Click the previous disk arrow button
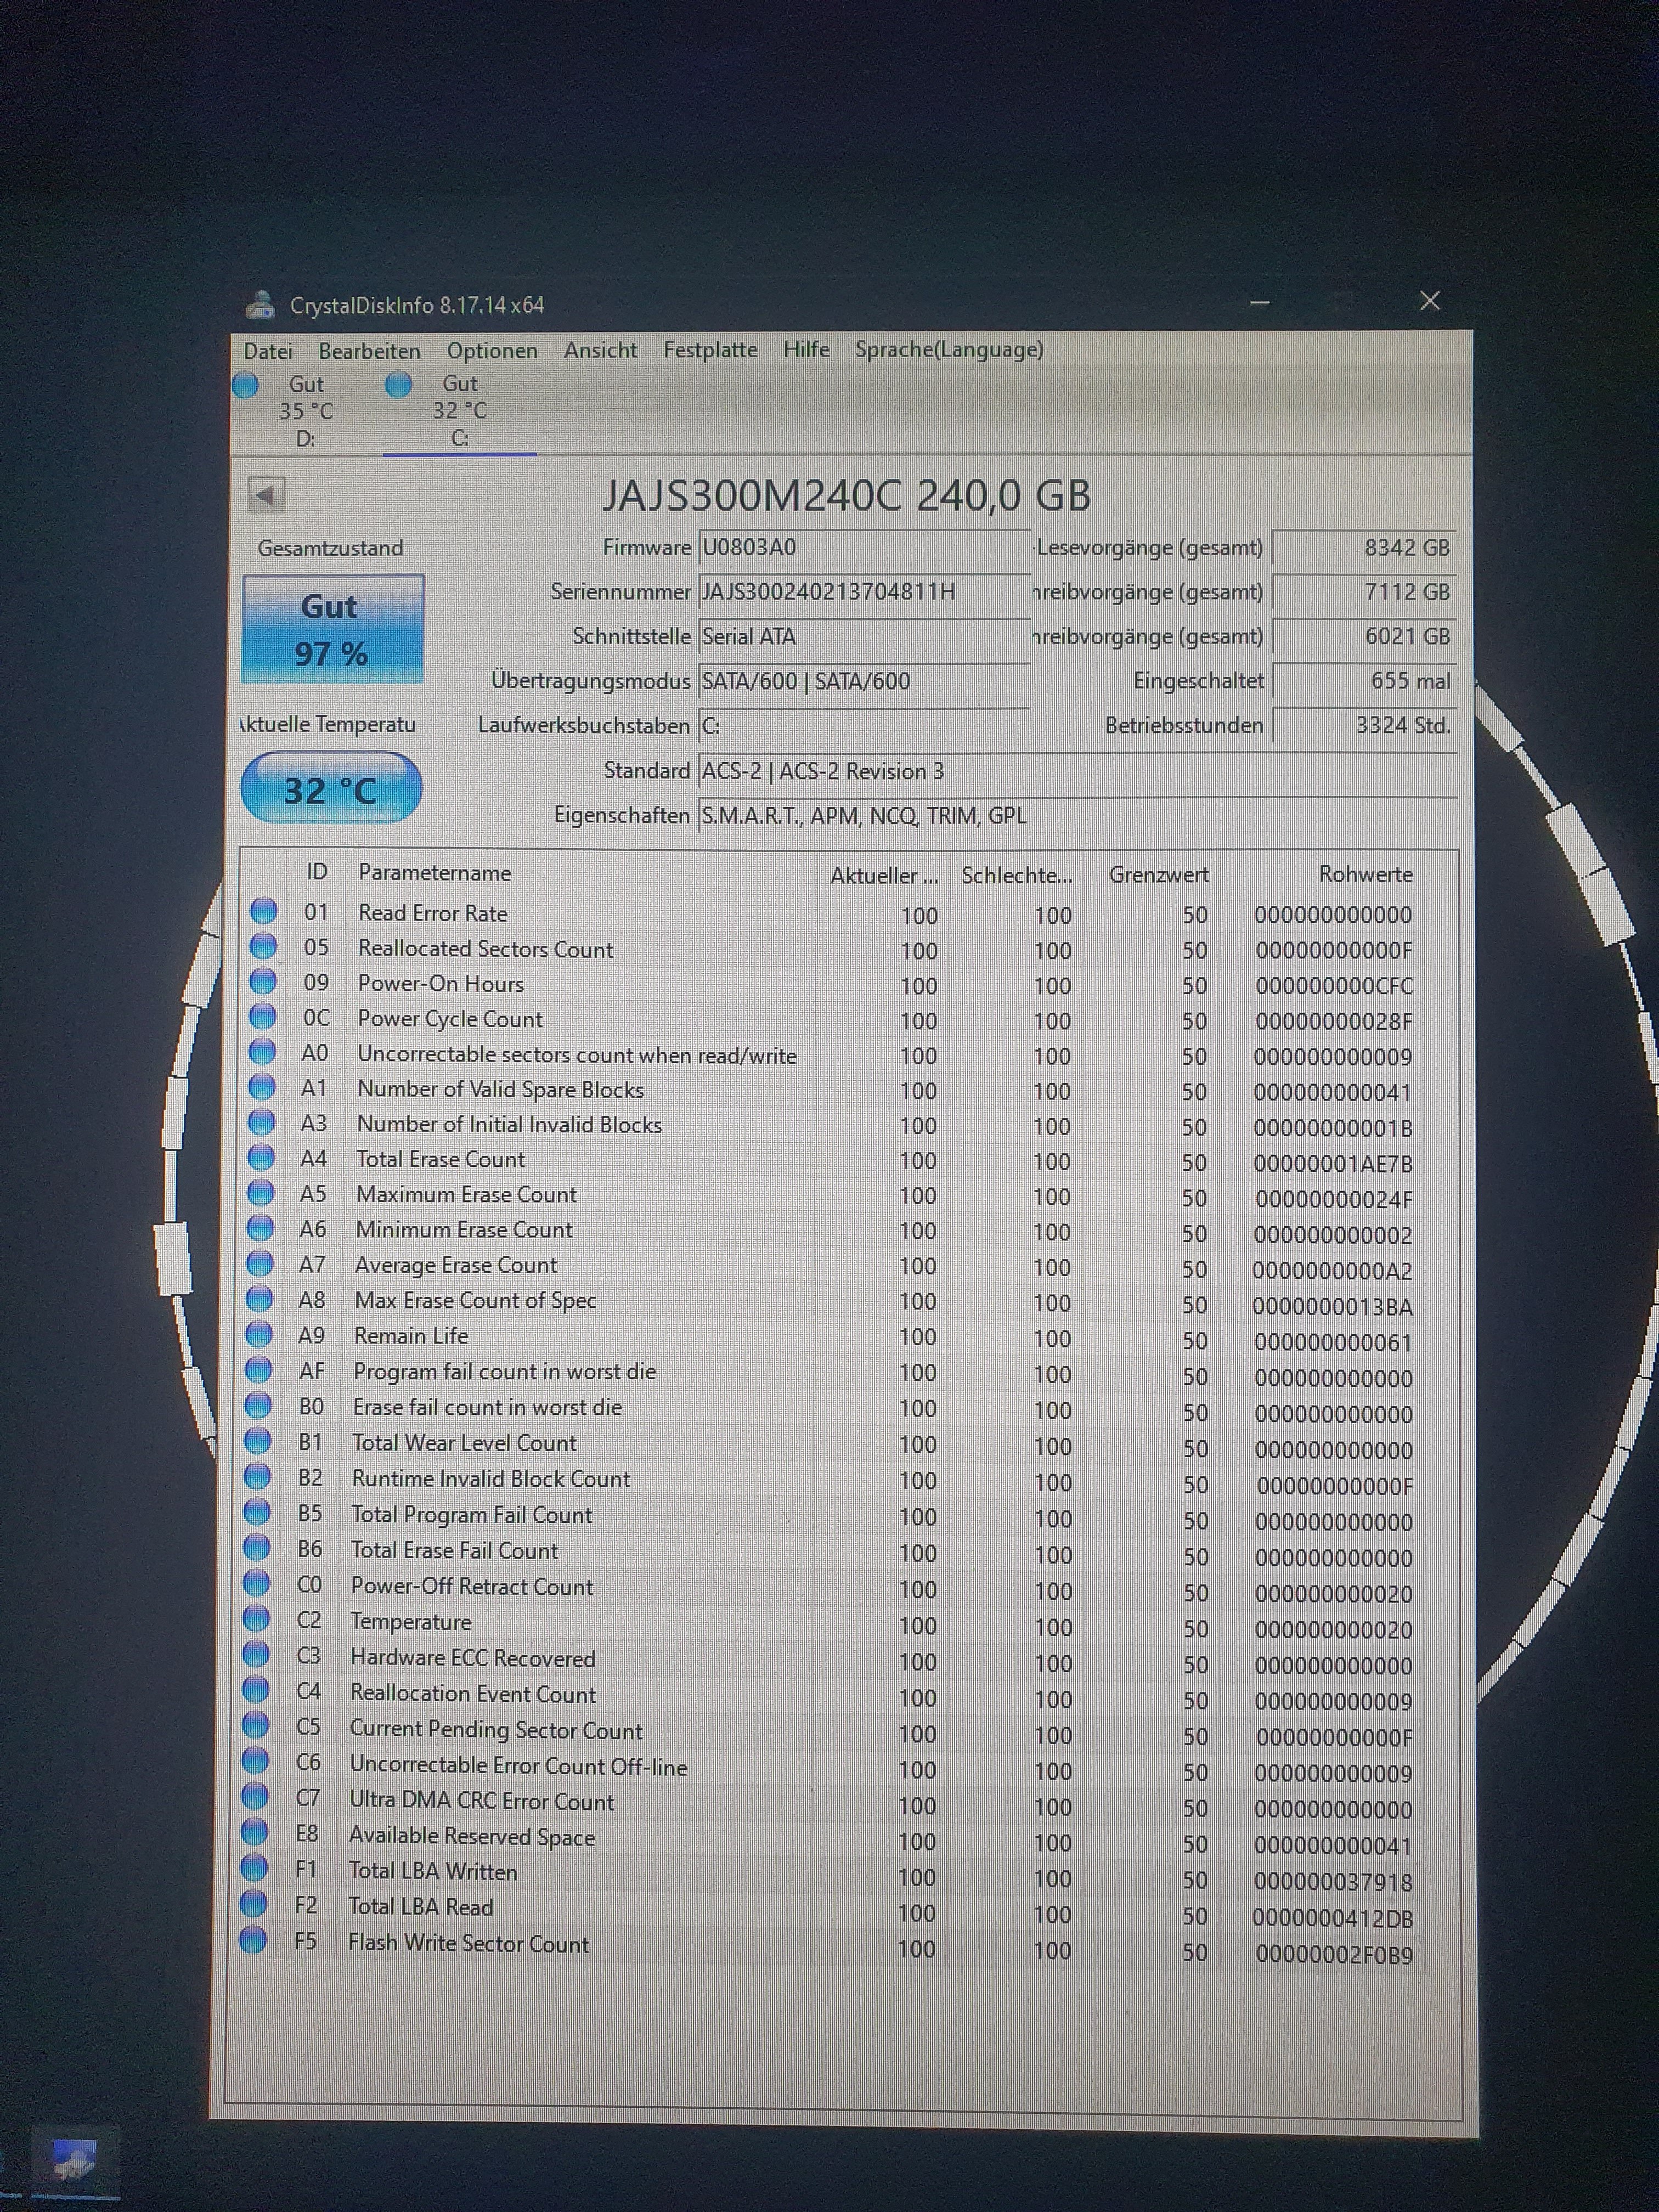The height and width of the screenshot is (2212, 1659). tap(266, 494)
